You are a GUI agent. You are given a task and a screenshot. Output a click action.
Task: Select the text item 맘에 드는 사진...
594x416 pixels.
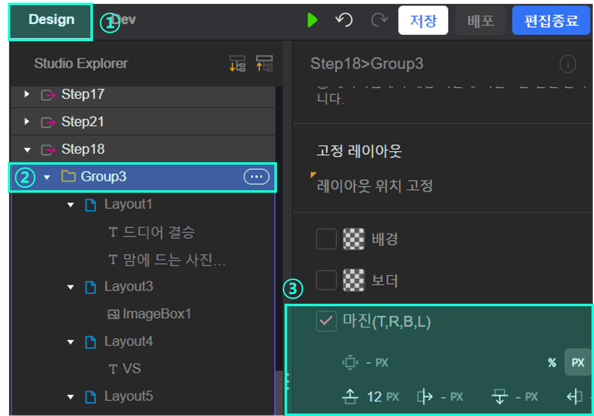coord(174,260)
